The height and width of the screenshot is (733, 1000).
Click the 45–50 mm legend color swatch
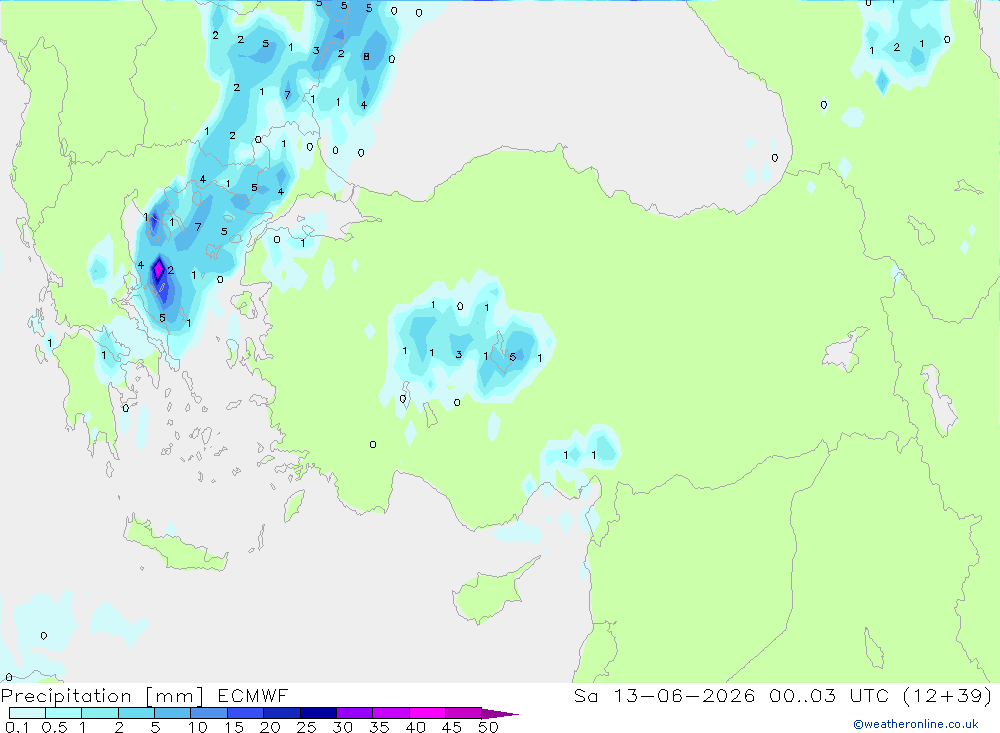(x=464, y=713)
